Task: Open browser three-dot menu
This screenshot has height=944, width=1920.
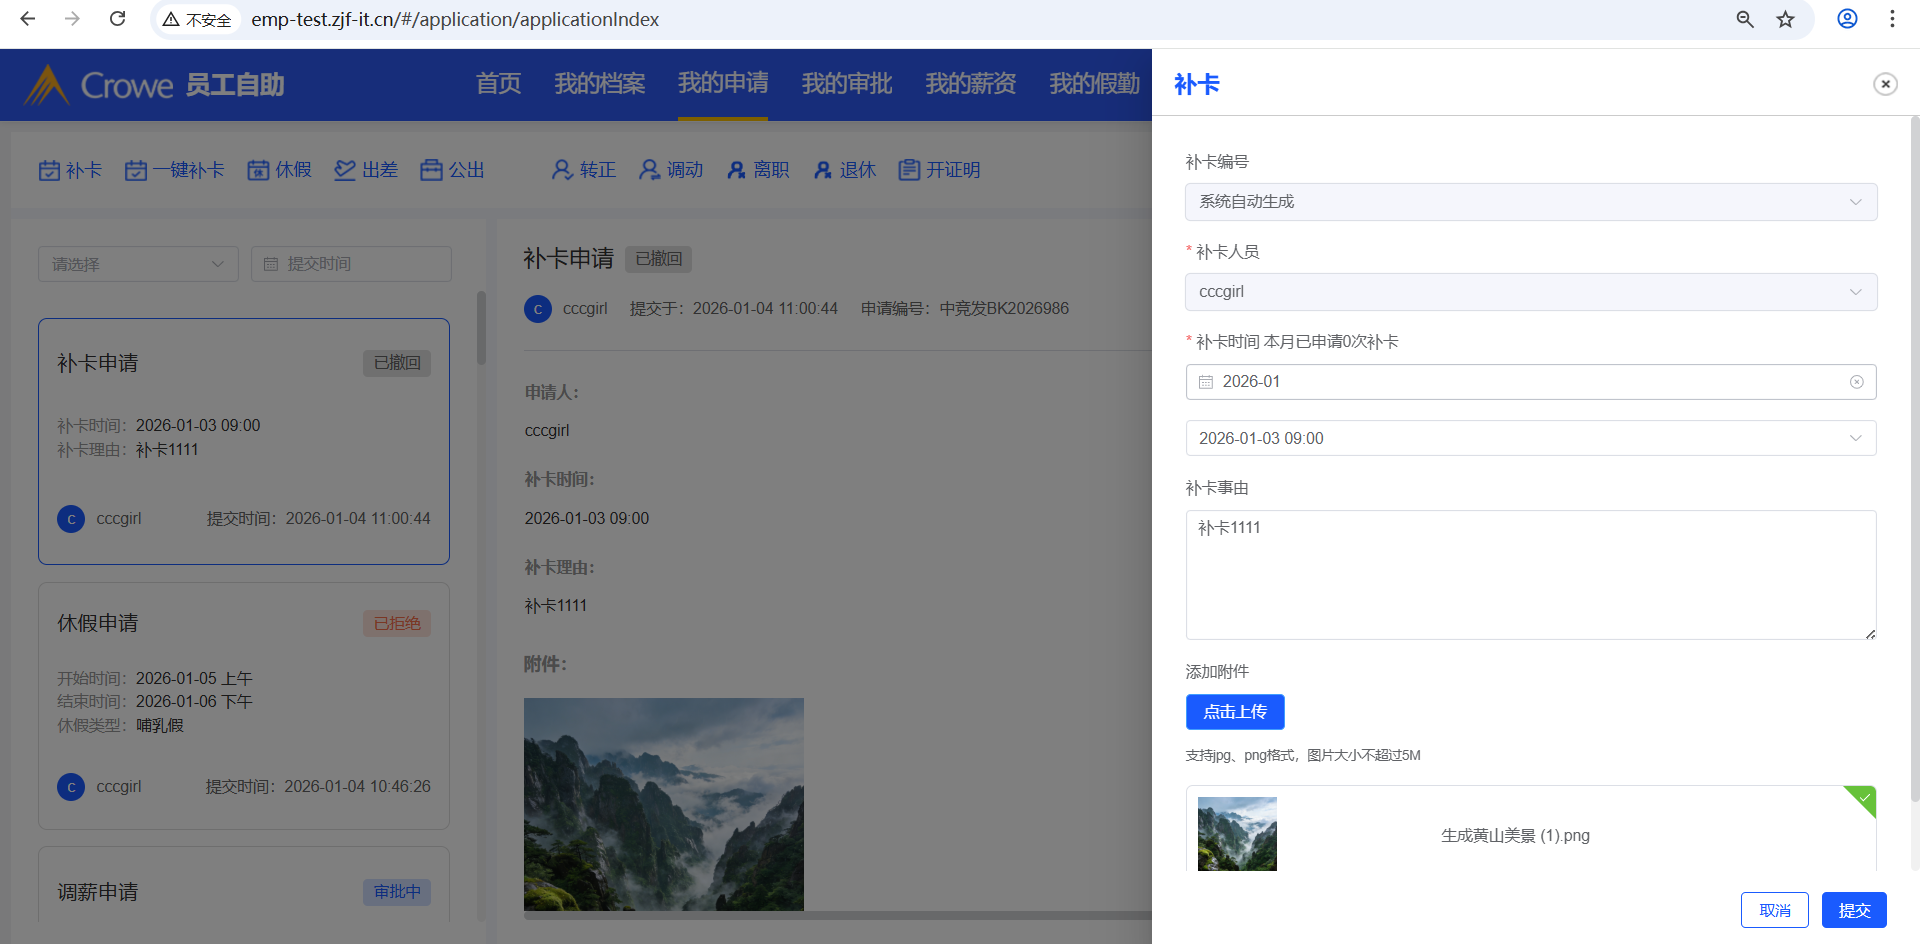Action: [x=1892, y=19]
